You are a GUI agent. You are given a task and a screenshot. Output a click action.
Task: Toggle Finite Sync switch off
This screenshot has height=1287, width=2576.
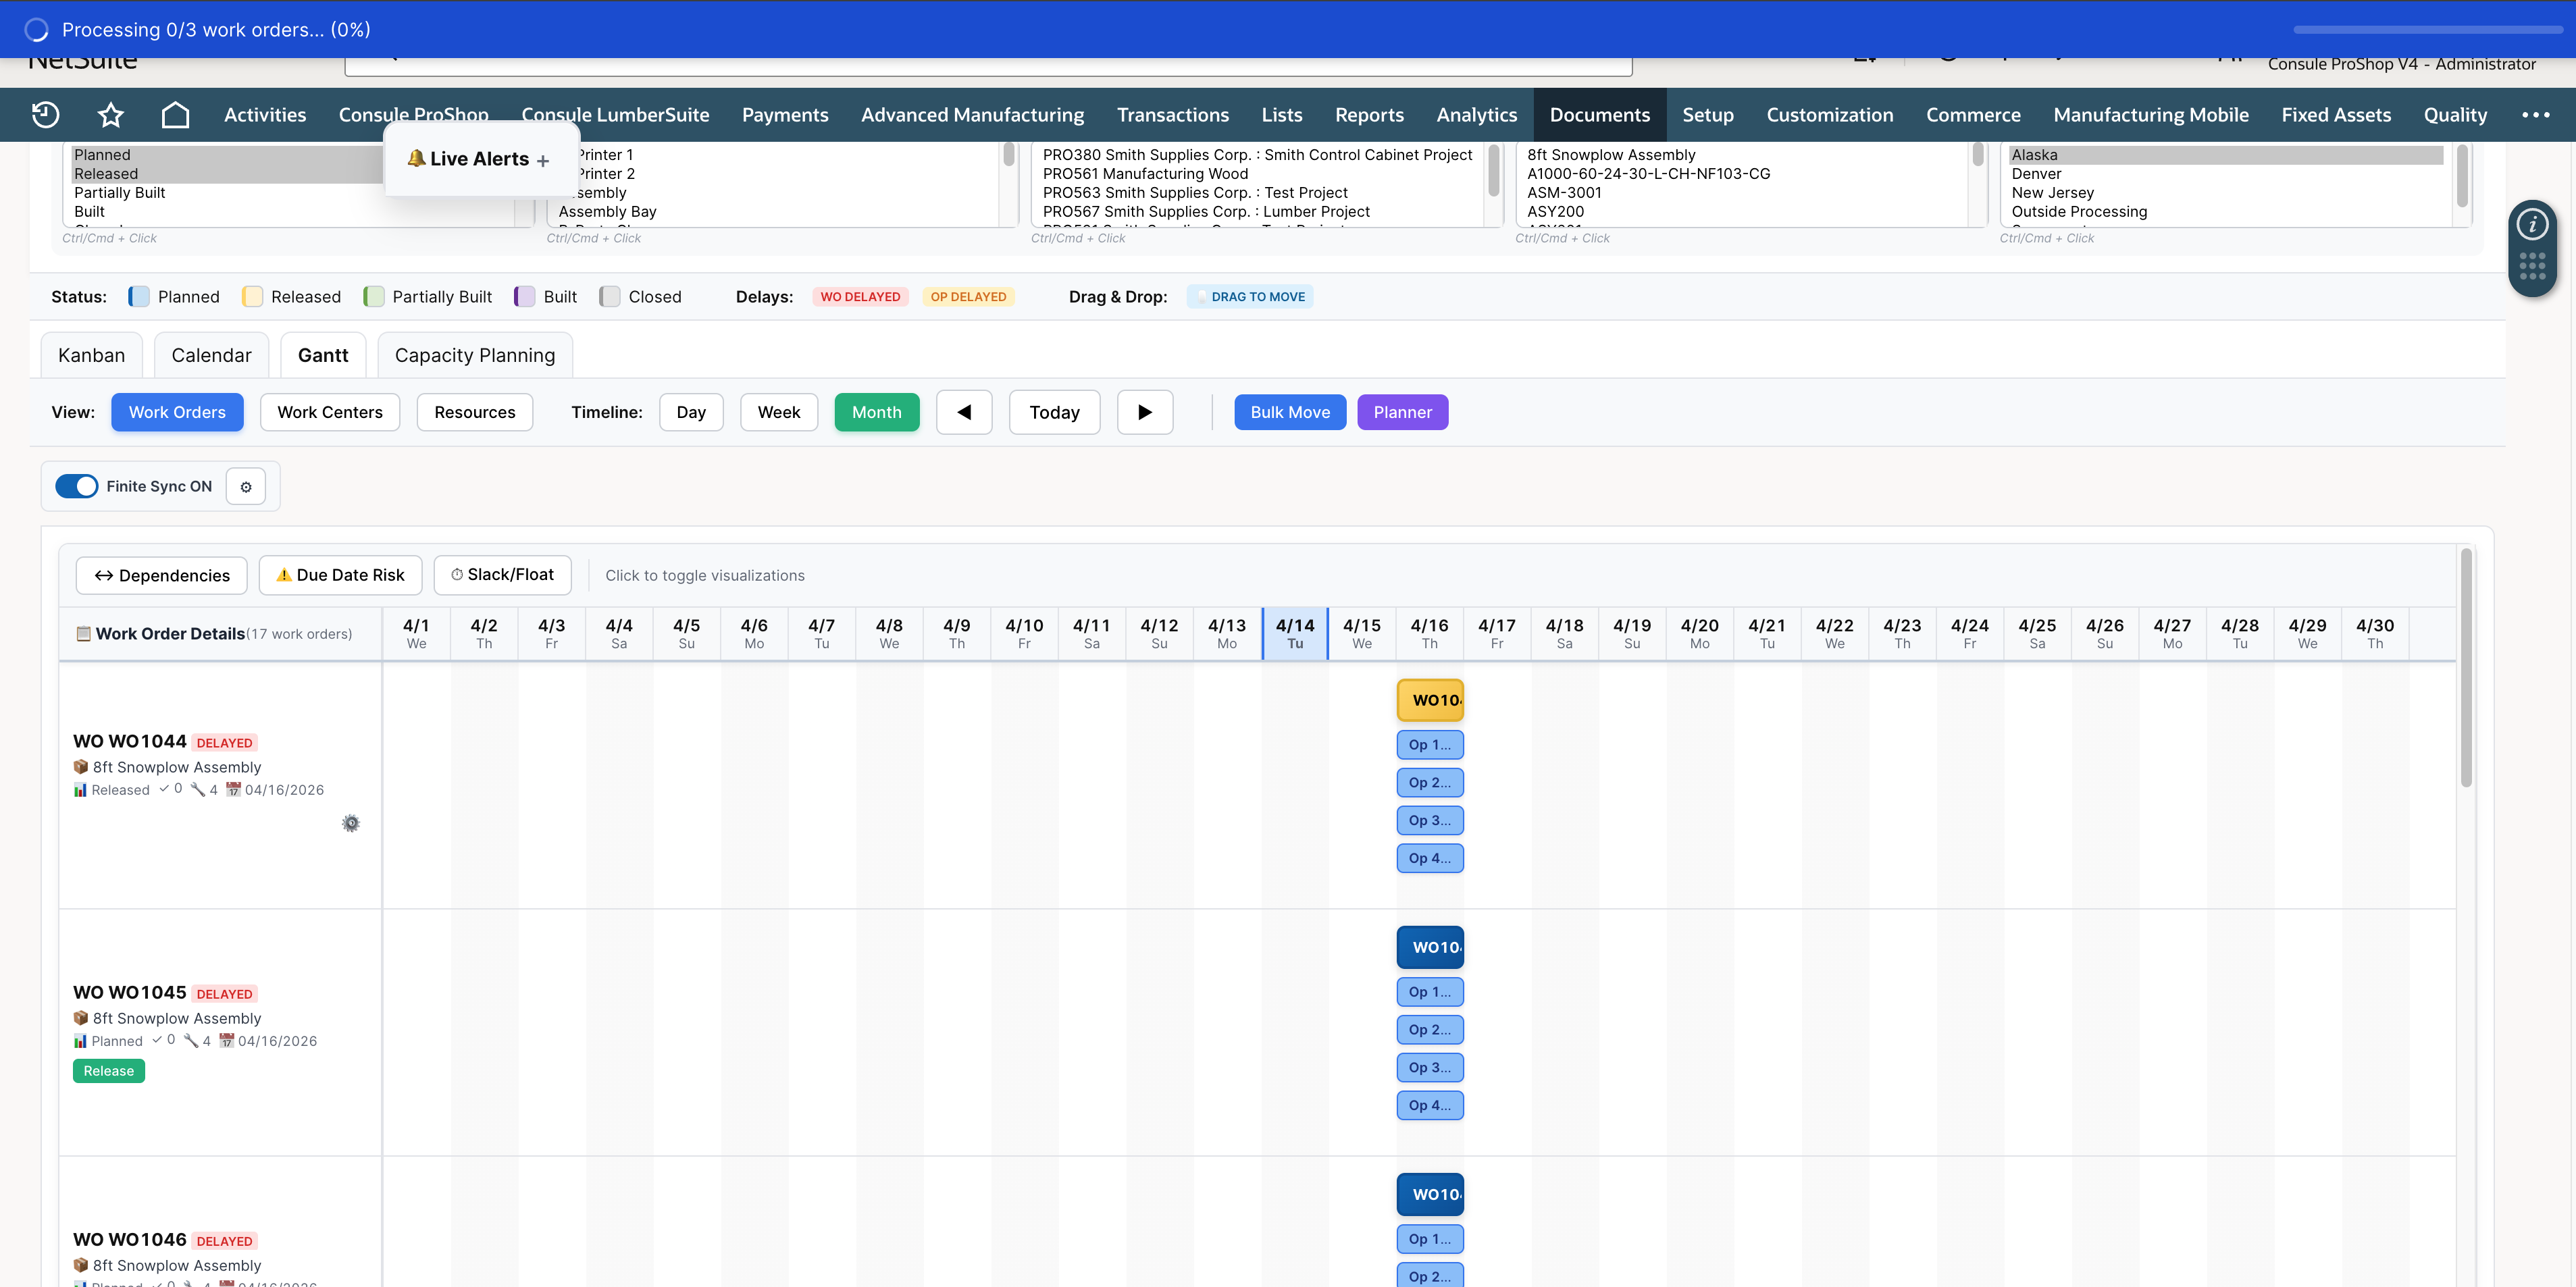coord(77,487)
